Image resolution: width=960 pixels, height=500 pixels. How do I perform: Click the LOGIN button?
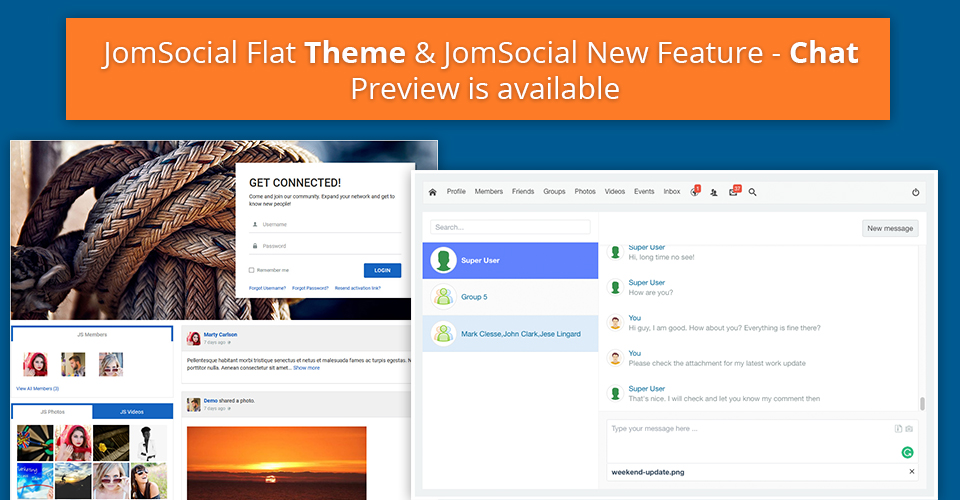coord(383,270)
